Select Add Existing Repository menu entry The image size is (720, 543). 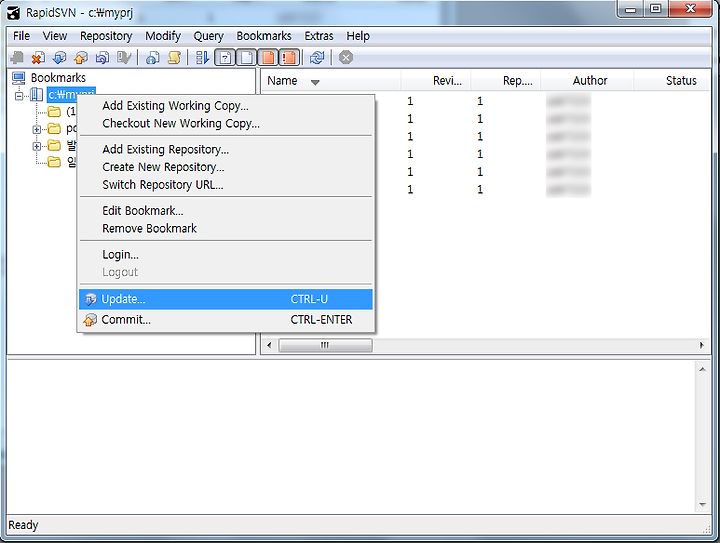click(225, 149)
